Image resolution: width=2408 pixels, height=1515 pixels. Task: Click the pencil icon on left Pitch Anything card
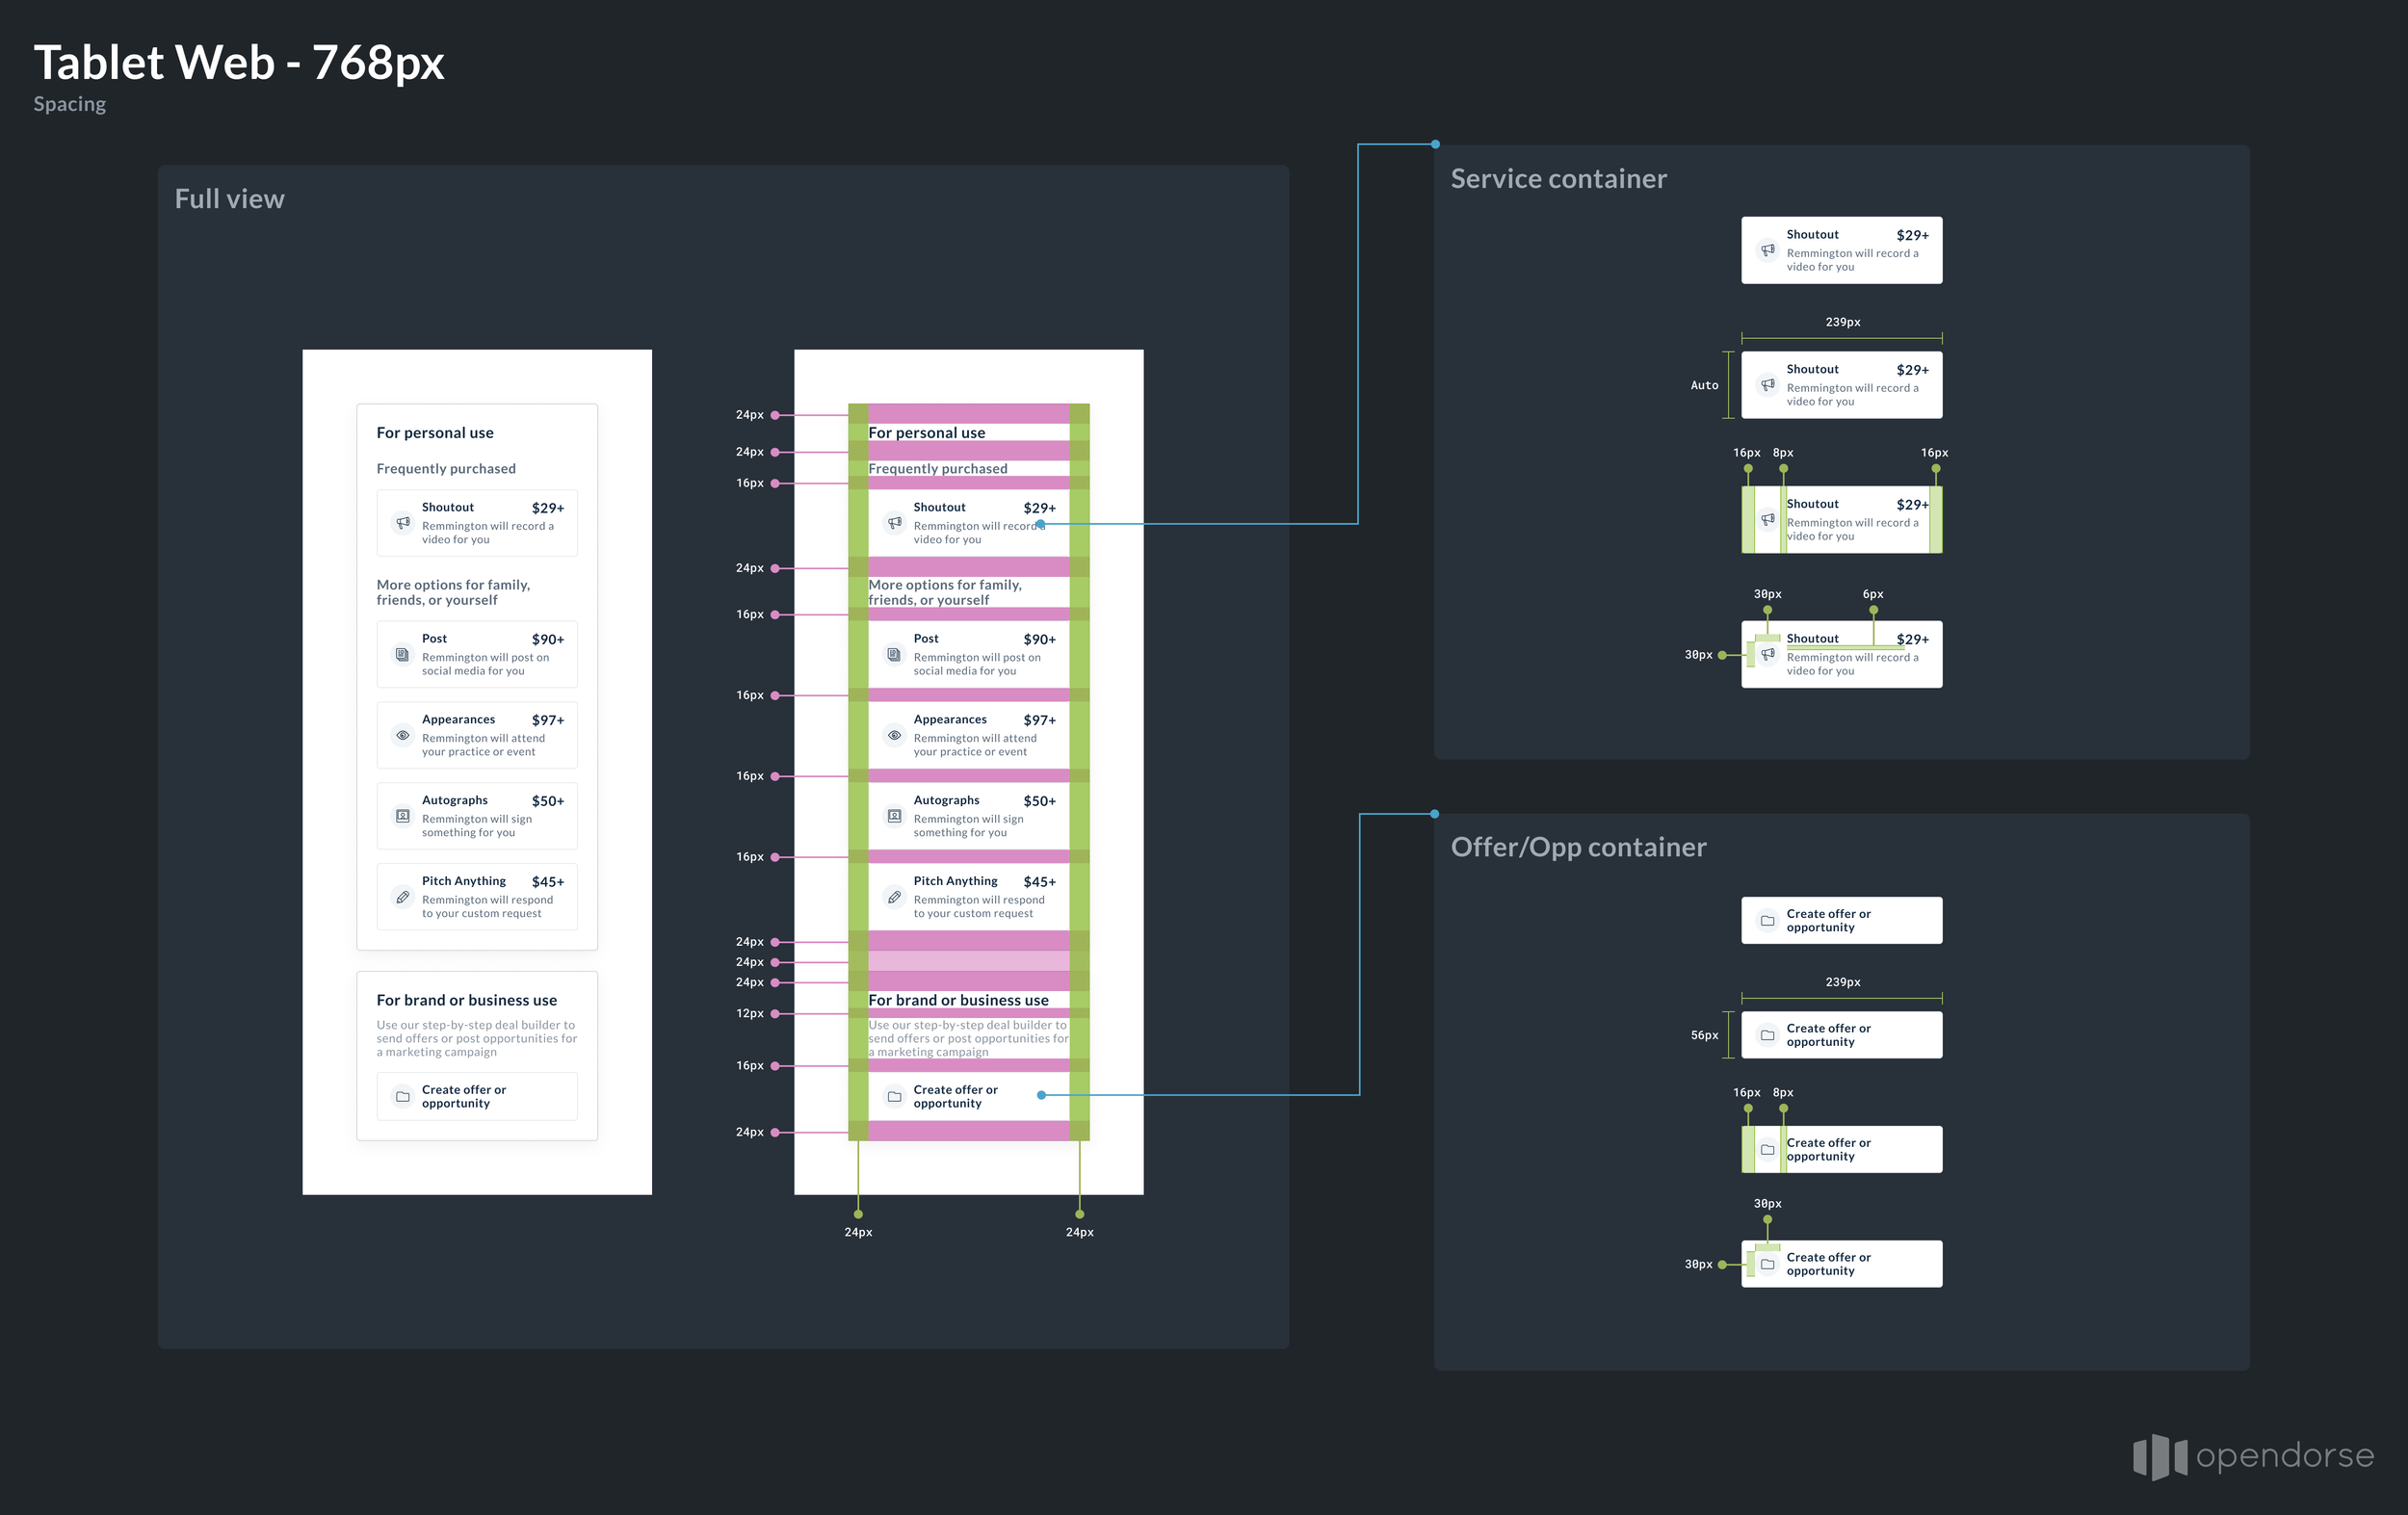pyautogui.click(x=402, y=897)
